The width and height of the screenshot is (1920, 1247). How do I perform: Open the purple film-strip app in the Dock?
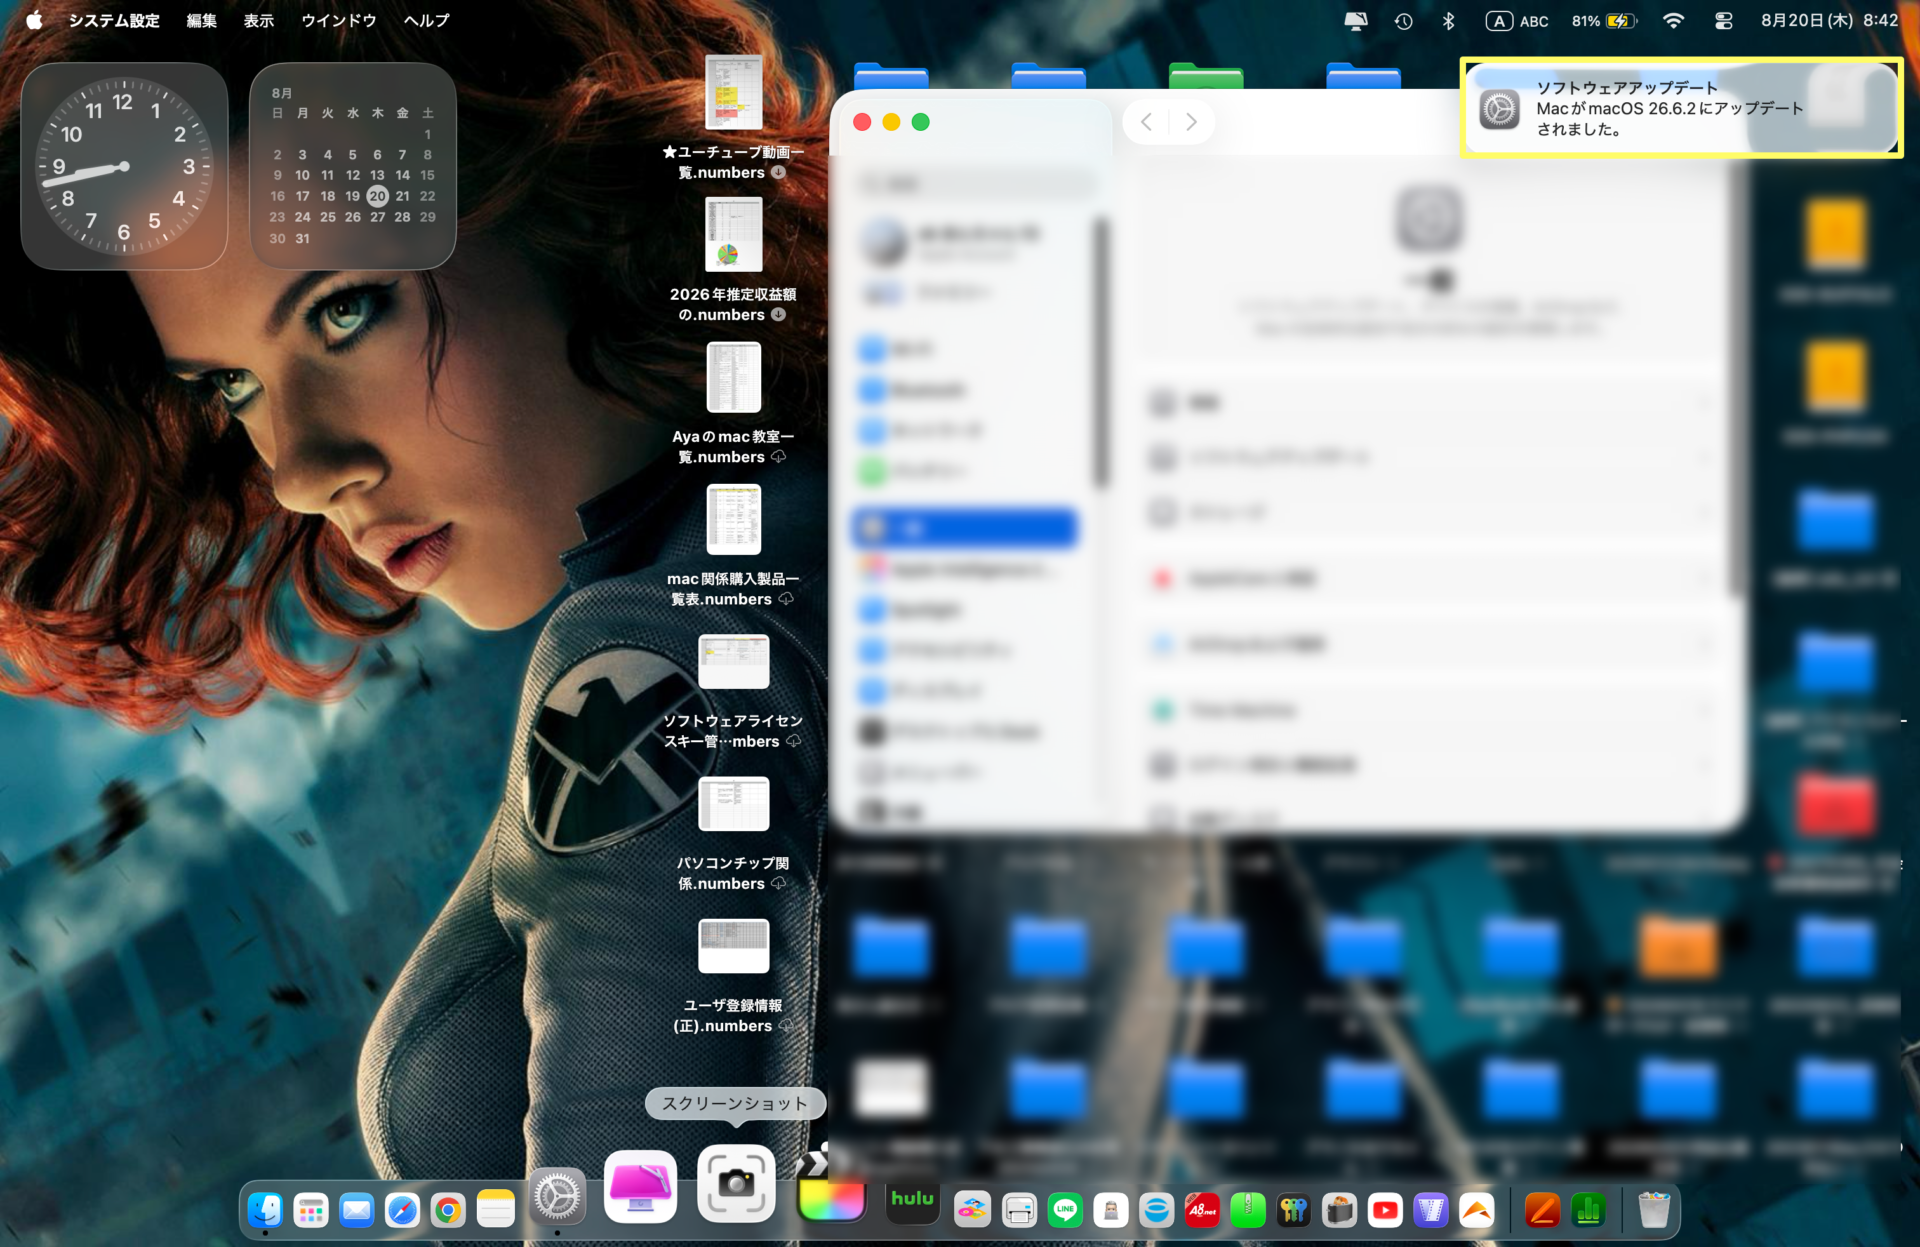pos(1431,1211)
